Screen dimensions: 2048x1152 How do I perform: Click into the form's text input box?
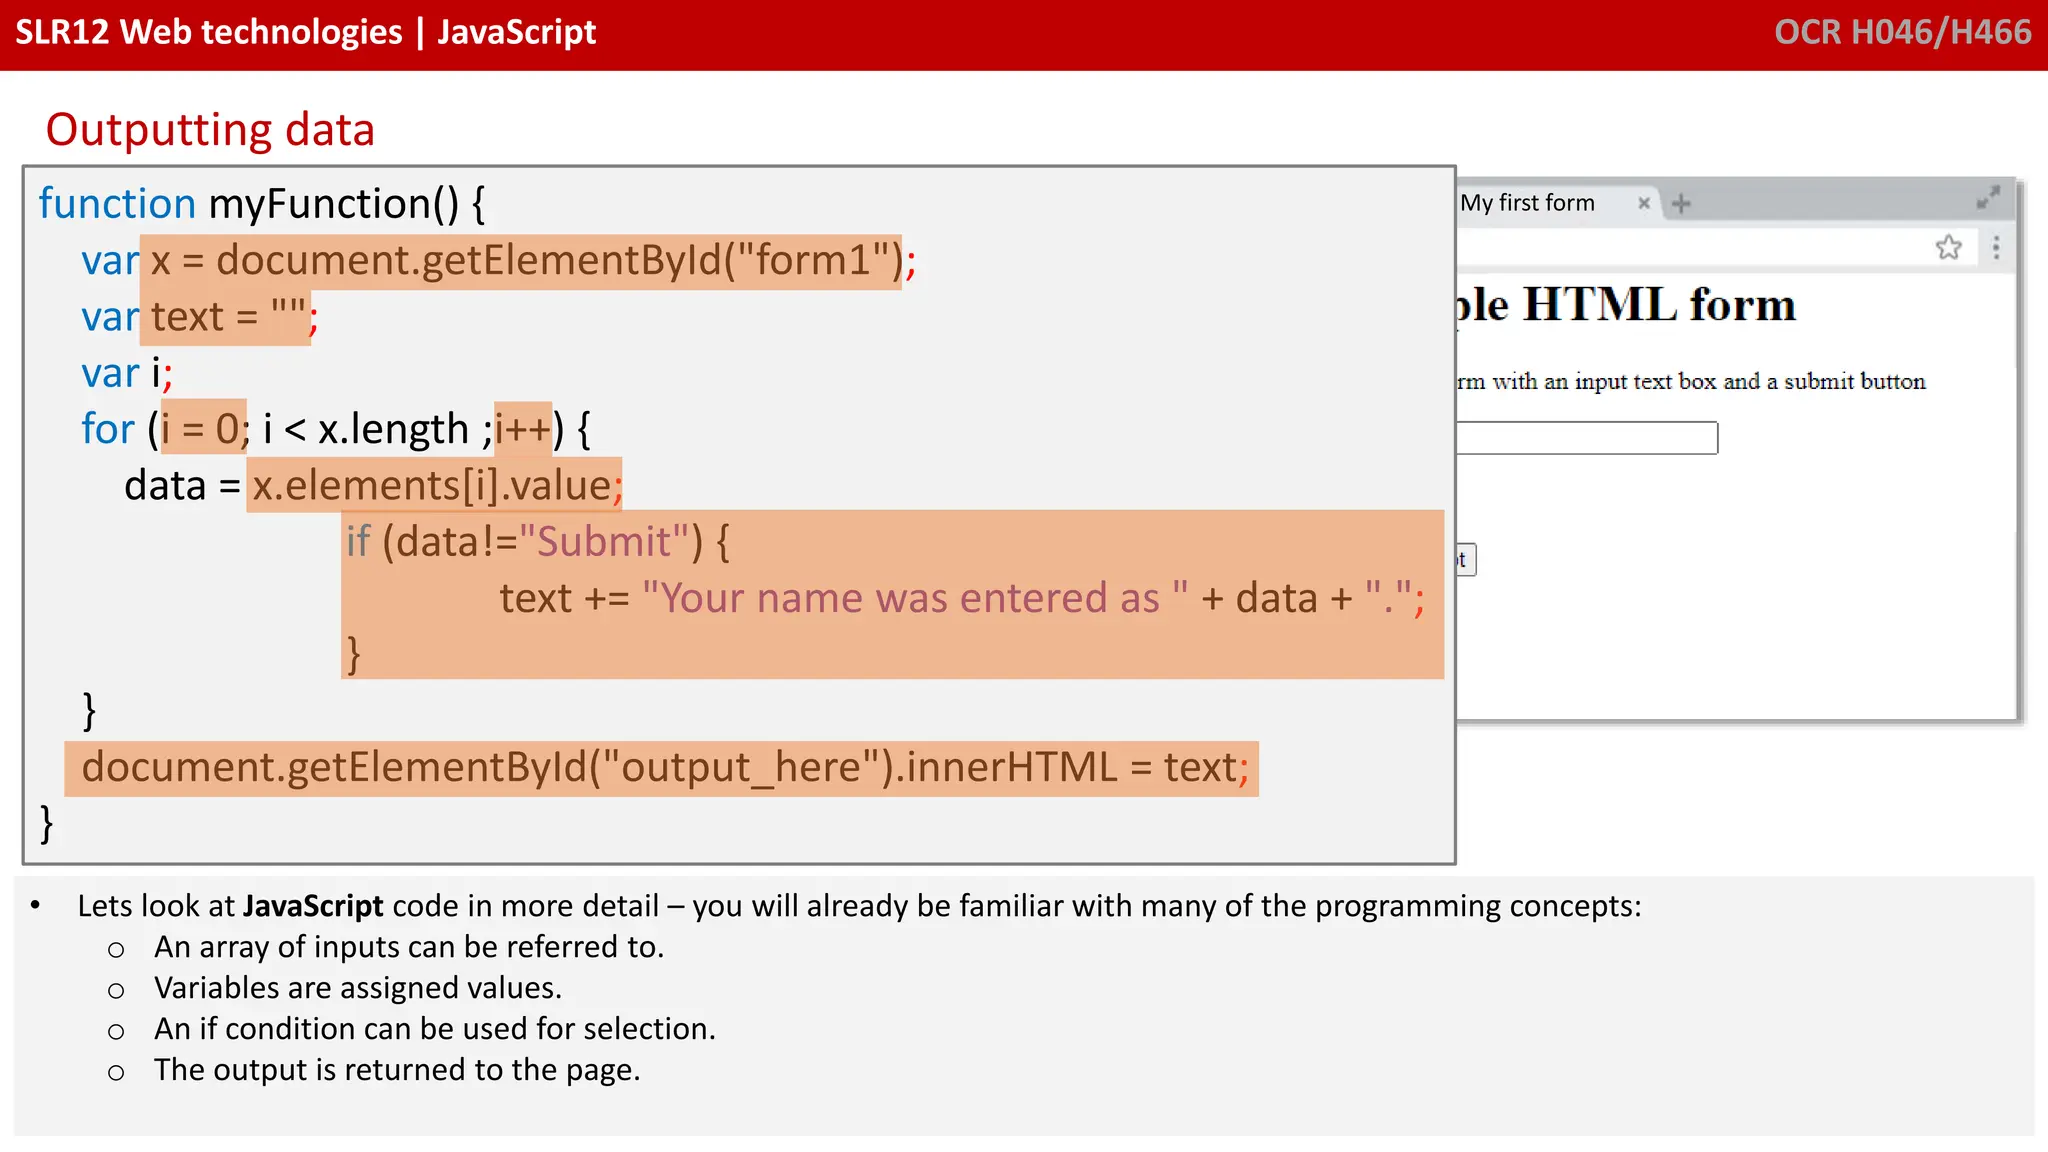[x=1587, y=438]
